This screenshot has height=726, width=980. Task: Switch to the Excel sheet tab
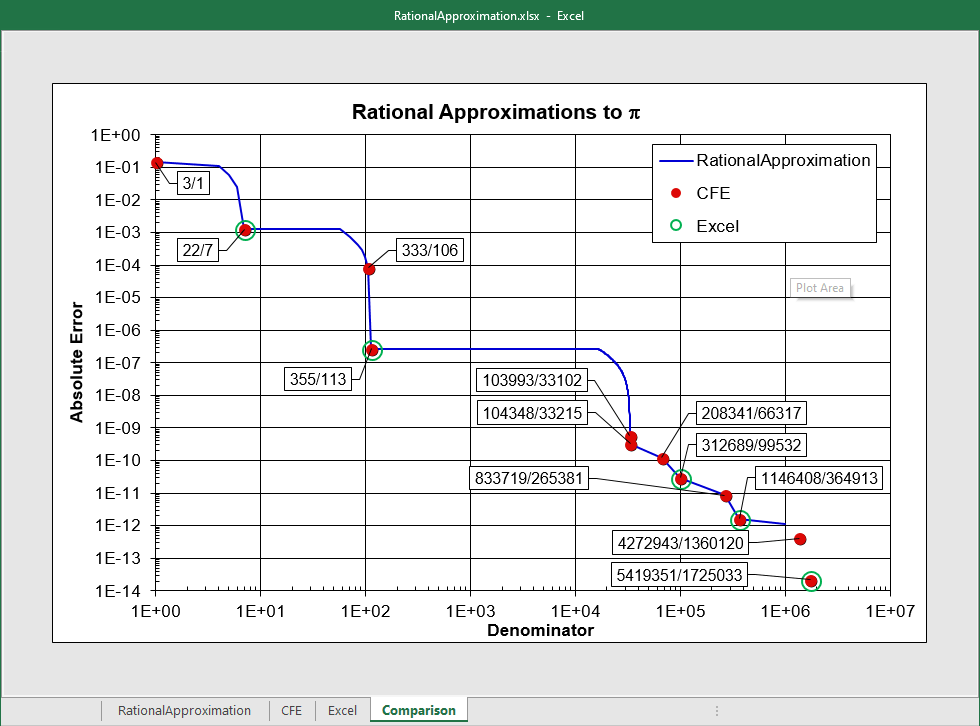click(342, 710)
